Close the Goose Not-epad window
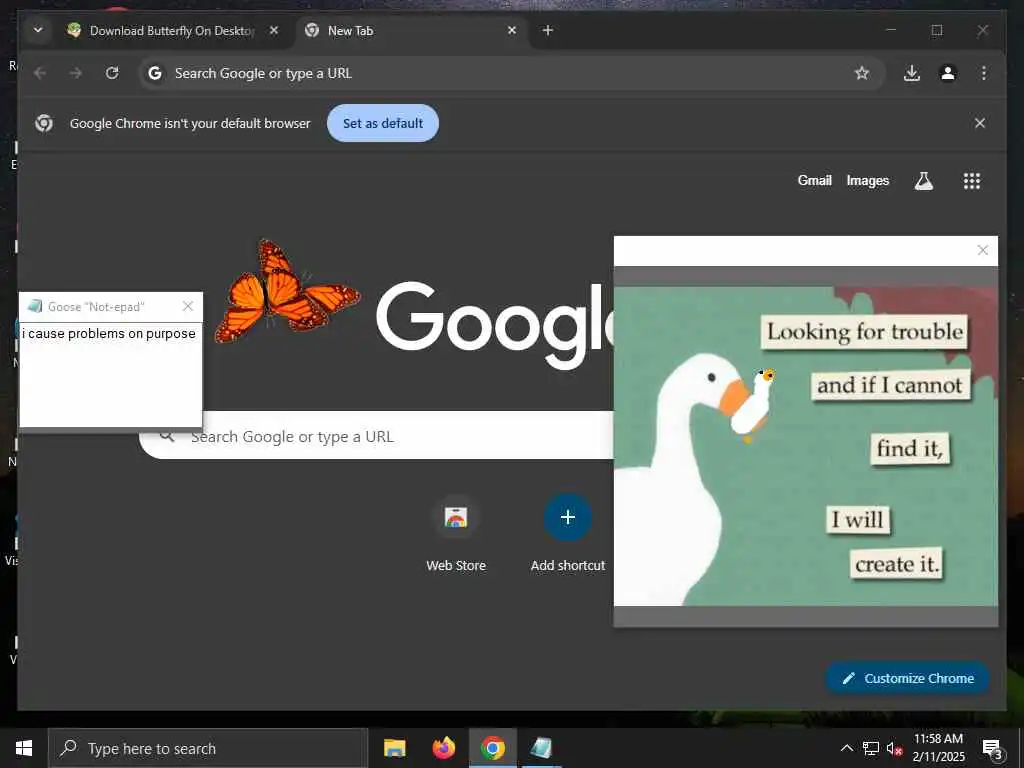1024x768 pixels. pyautogui.click(x=188, y=306)
